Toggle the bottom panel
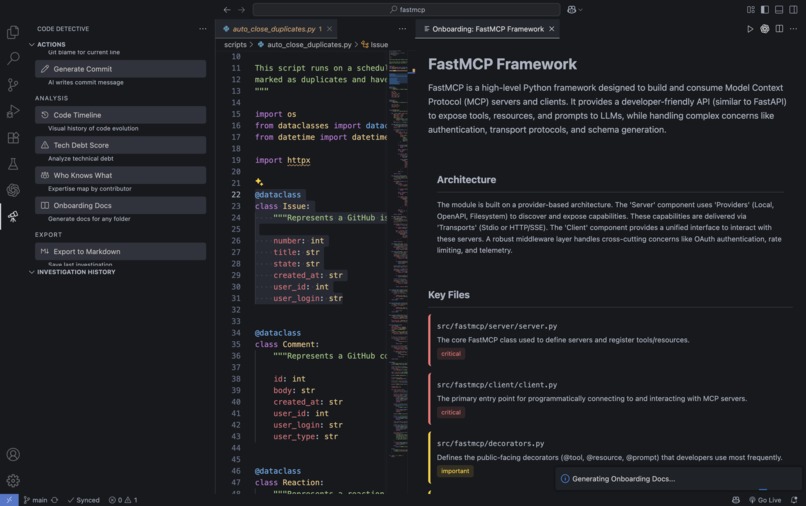This screenshot has height=506, width=806. [779, 9]
